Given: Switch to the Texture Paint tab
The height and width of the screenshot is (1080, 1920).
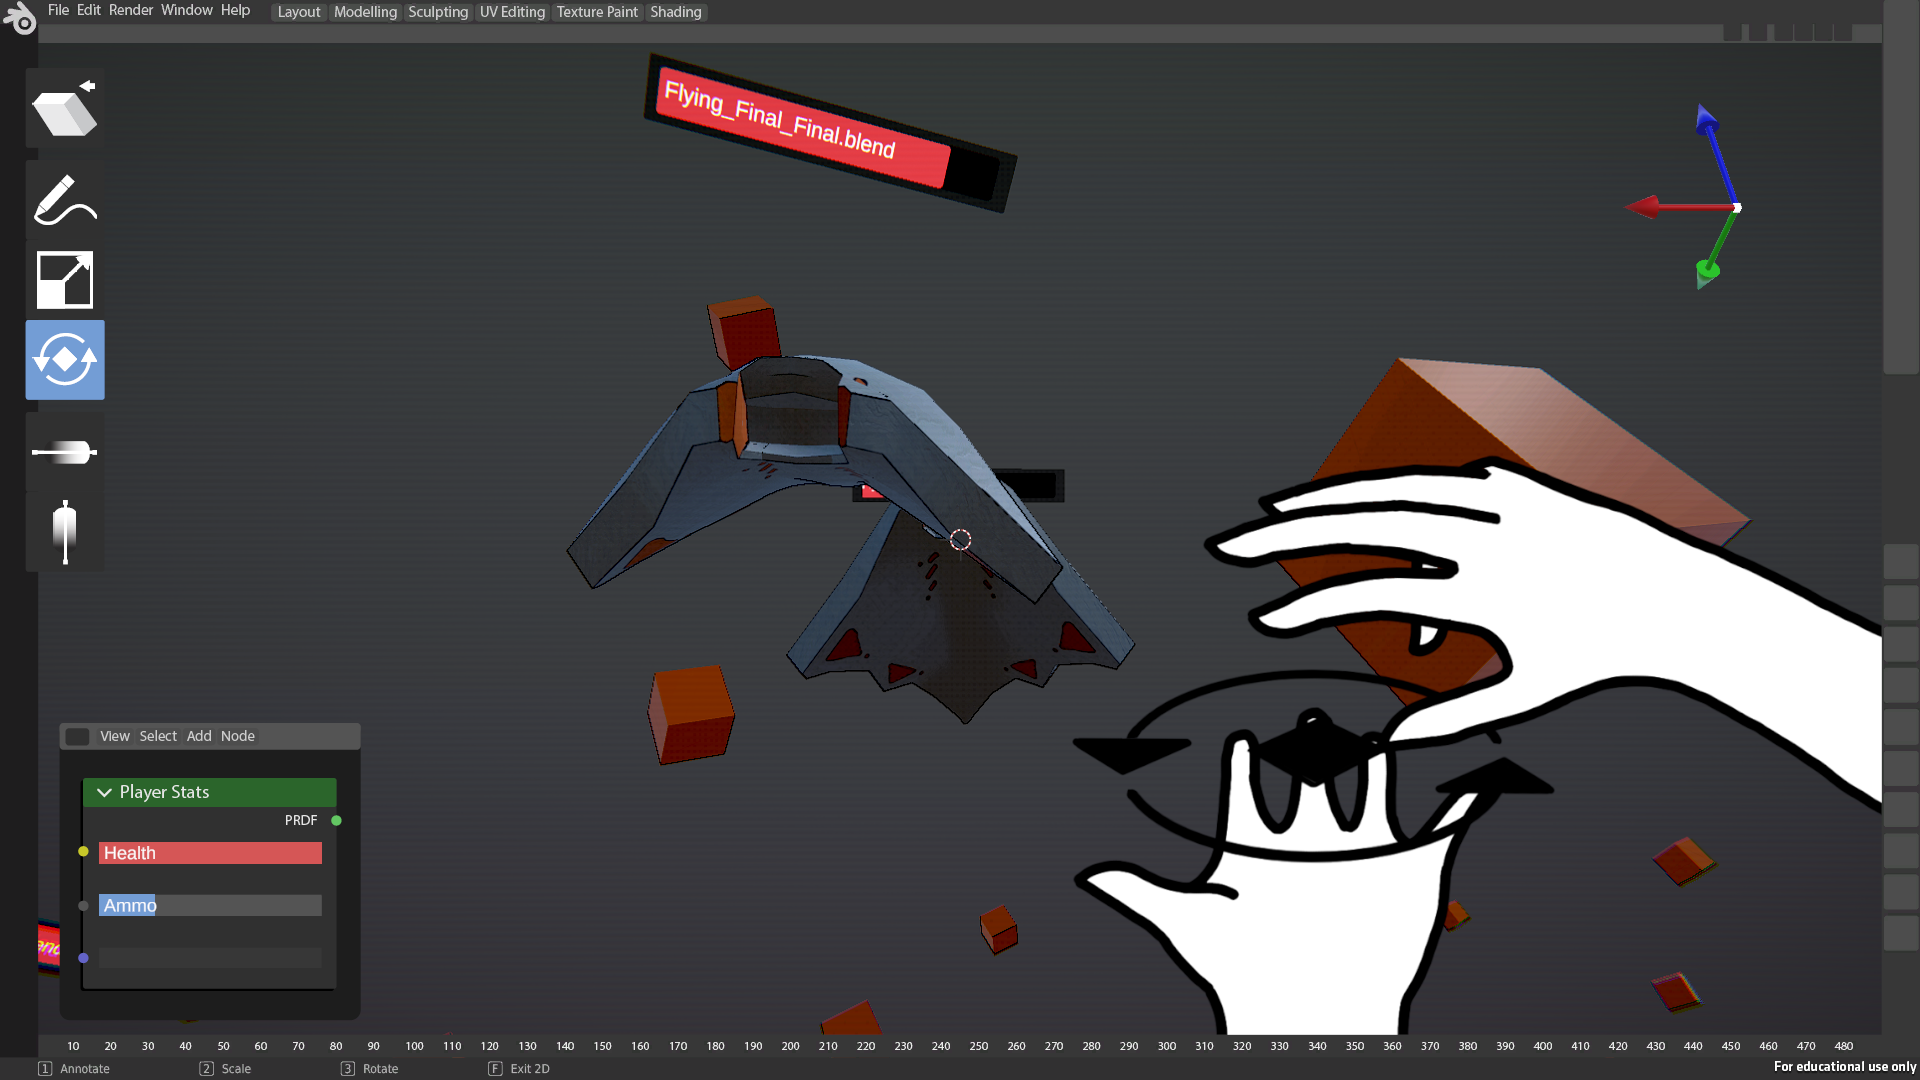Looking at the screenshot, I should point(597,12).
